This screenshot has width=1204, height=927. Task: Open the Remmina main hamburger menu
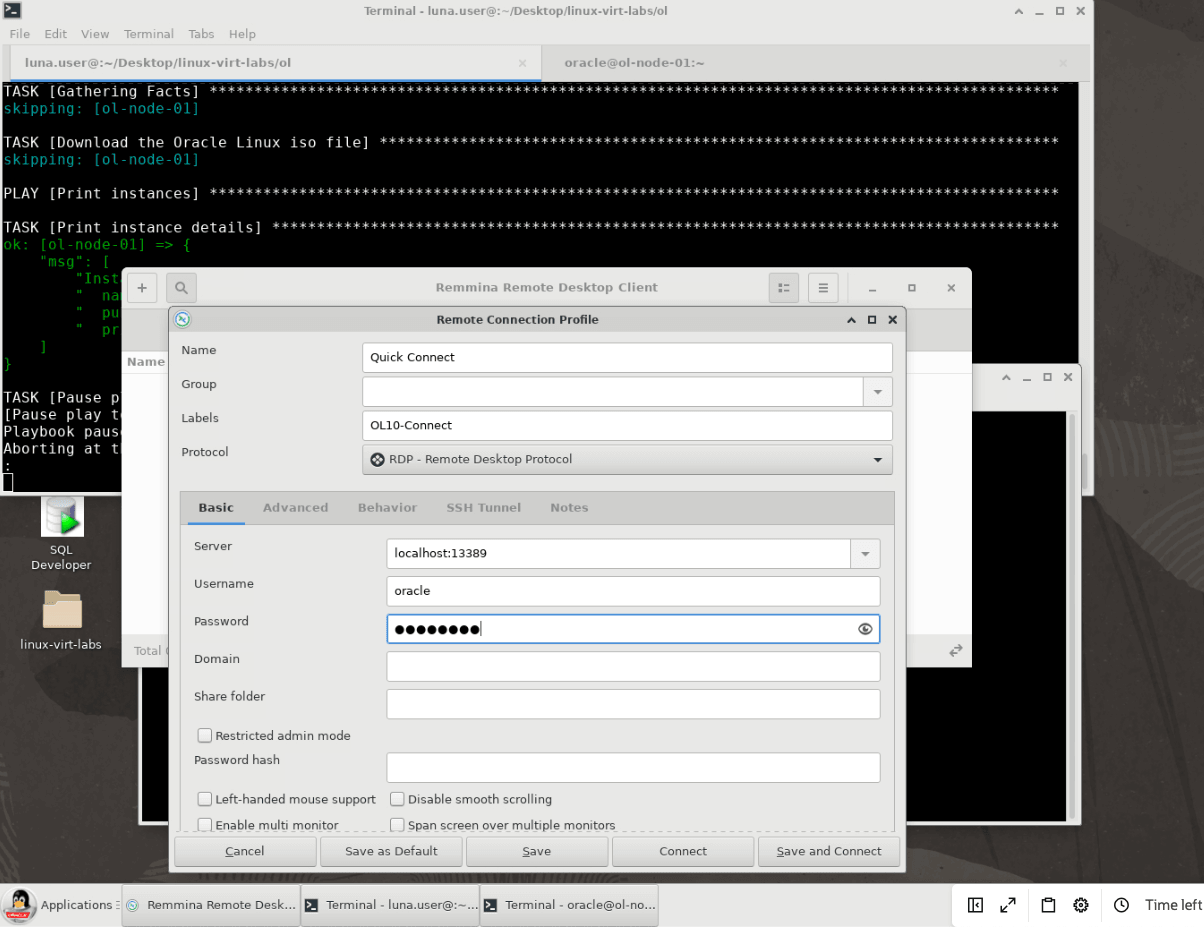[x=822, y=287]
